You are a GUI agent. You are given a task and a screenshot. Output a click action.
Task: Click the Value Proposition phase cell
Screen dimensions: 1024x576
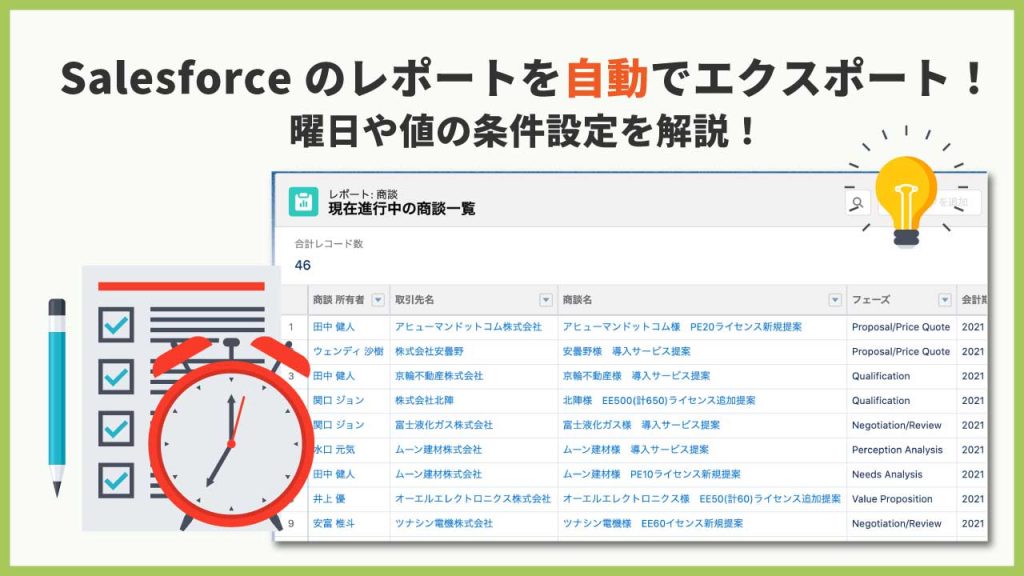tap(892, 499)
